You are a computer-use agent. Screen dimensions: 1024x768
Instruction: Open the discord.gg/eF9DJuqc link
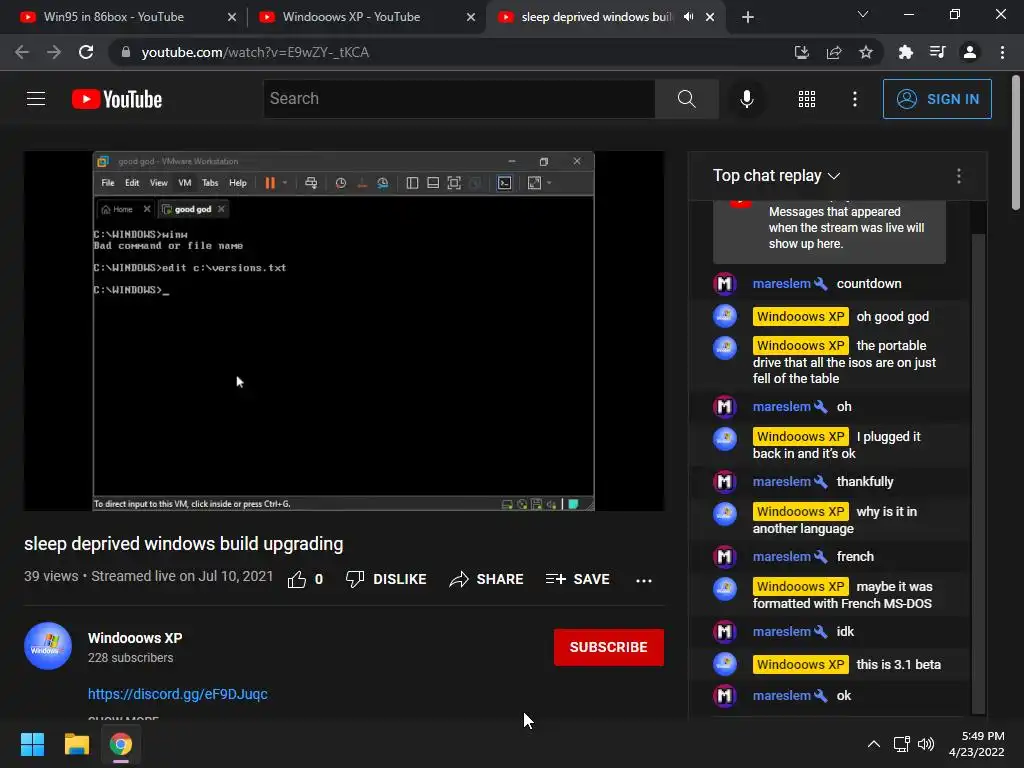coord(178,694)
